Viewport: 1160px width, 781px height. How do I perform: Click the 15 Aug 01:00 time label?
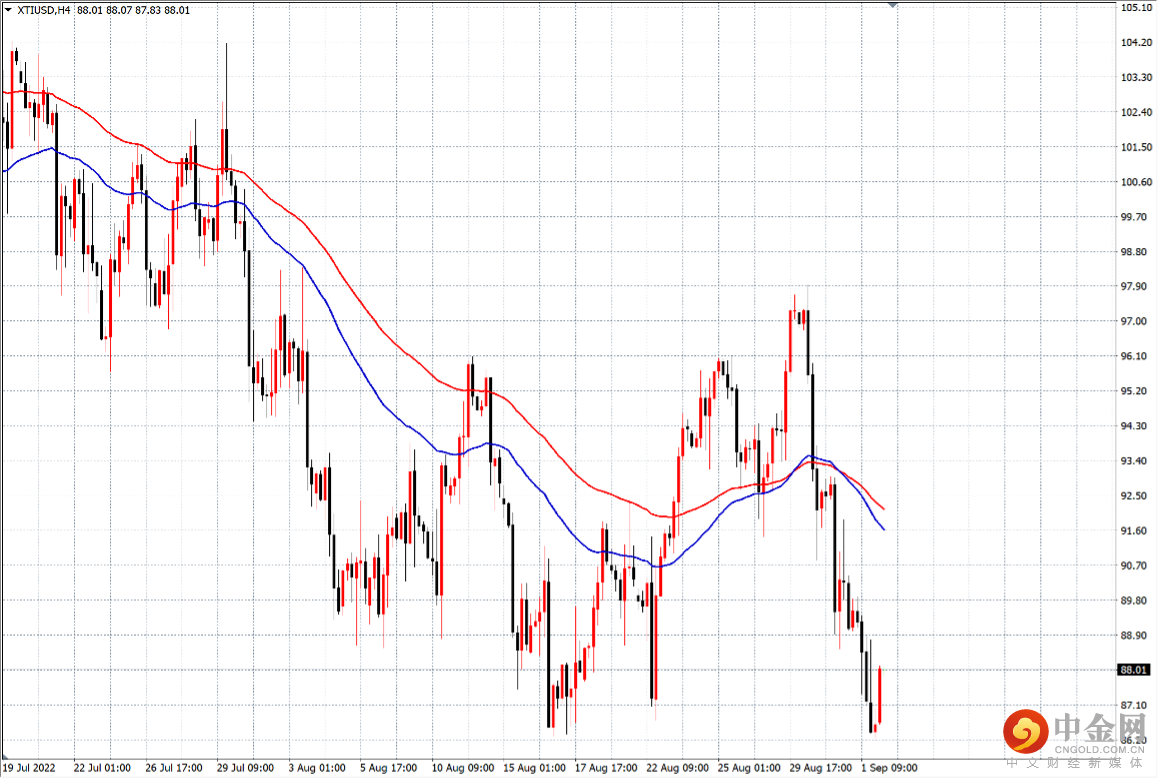coord(535,768)
